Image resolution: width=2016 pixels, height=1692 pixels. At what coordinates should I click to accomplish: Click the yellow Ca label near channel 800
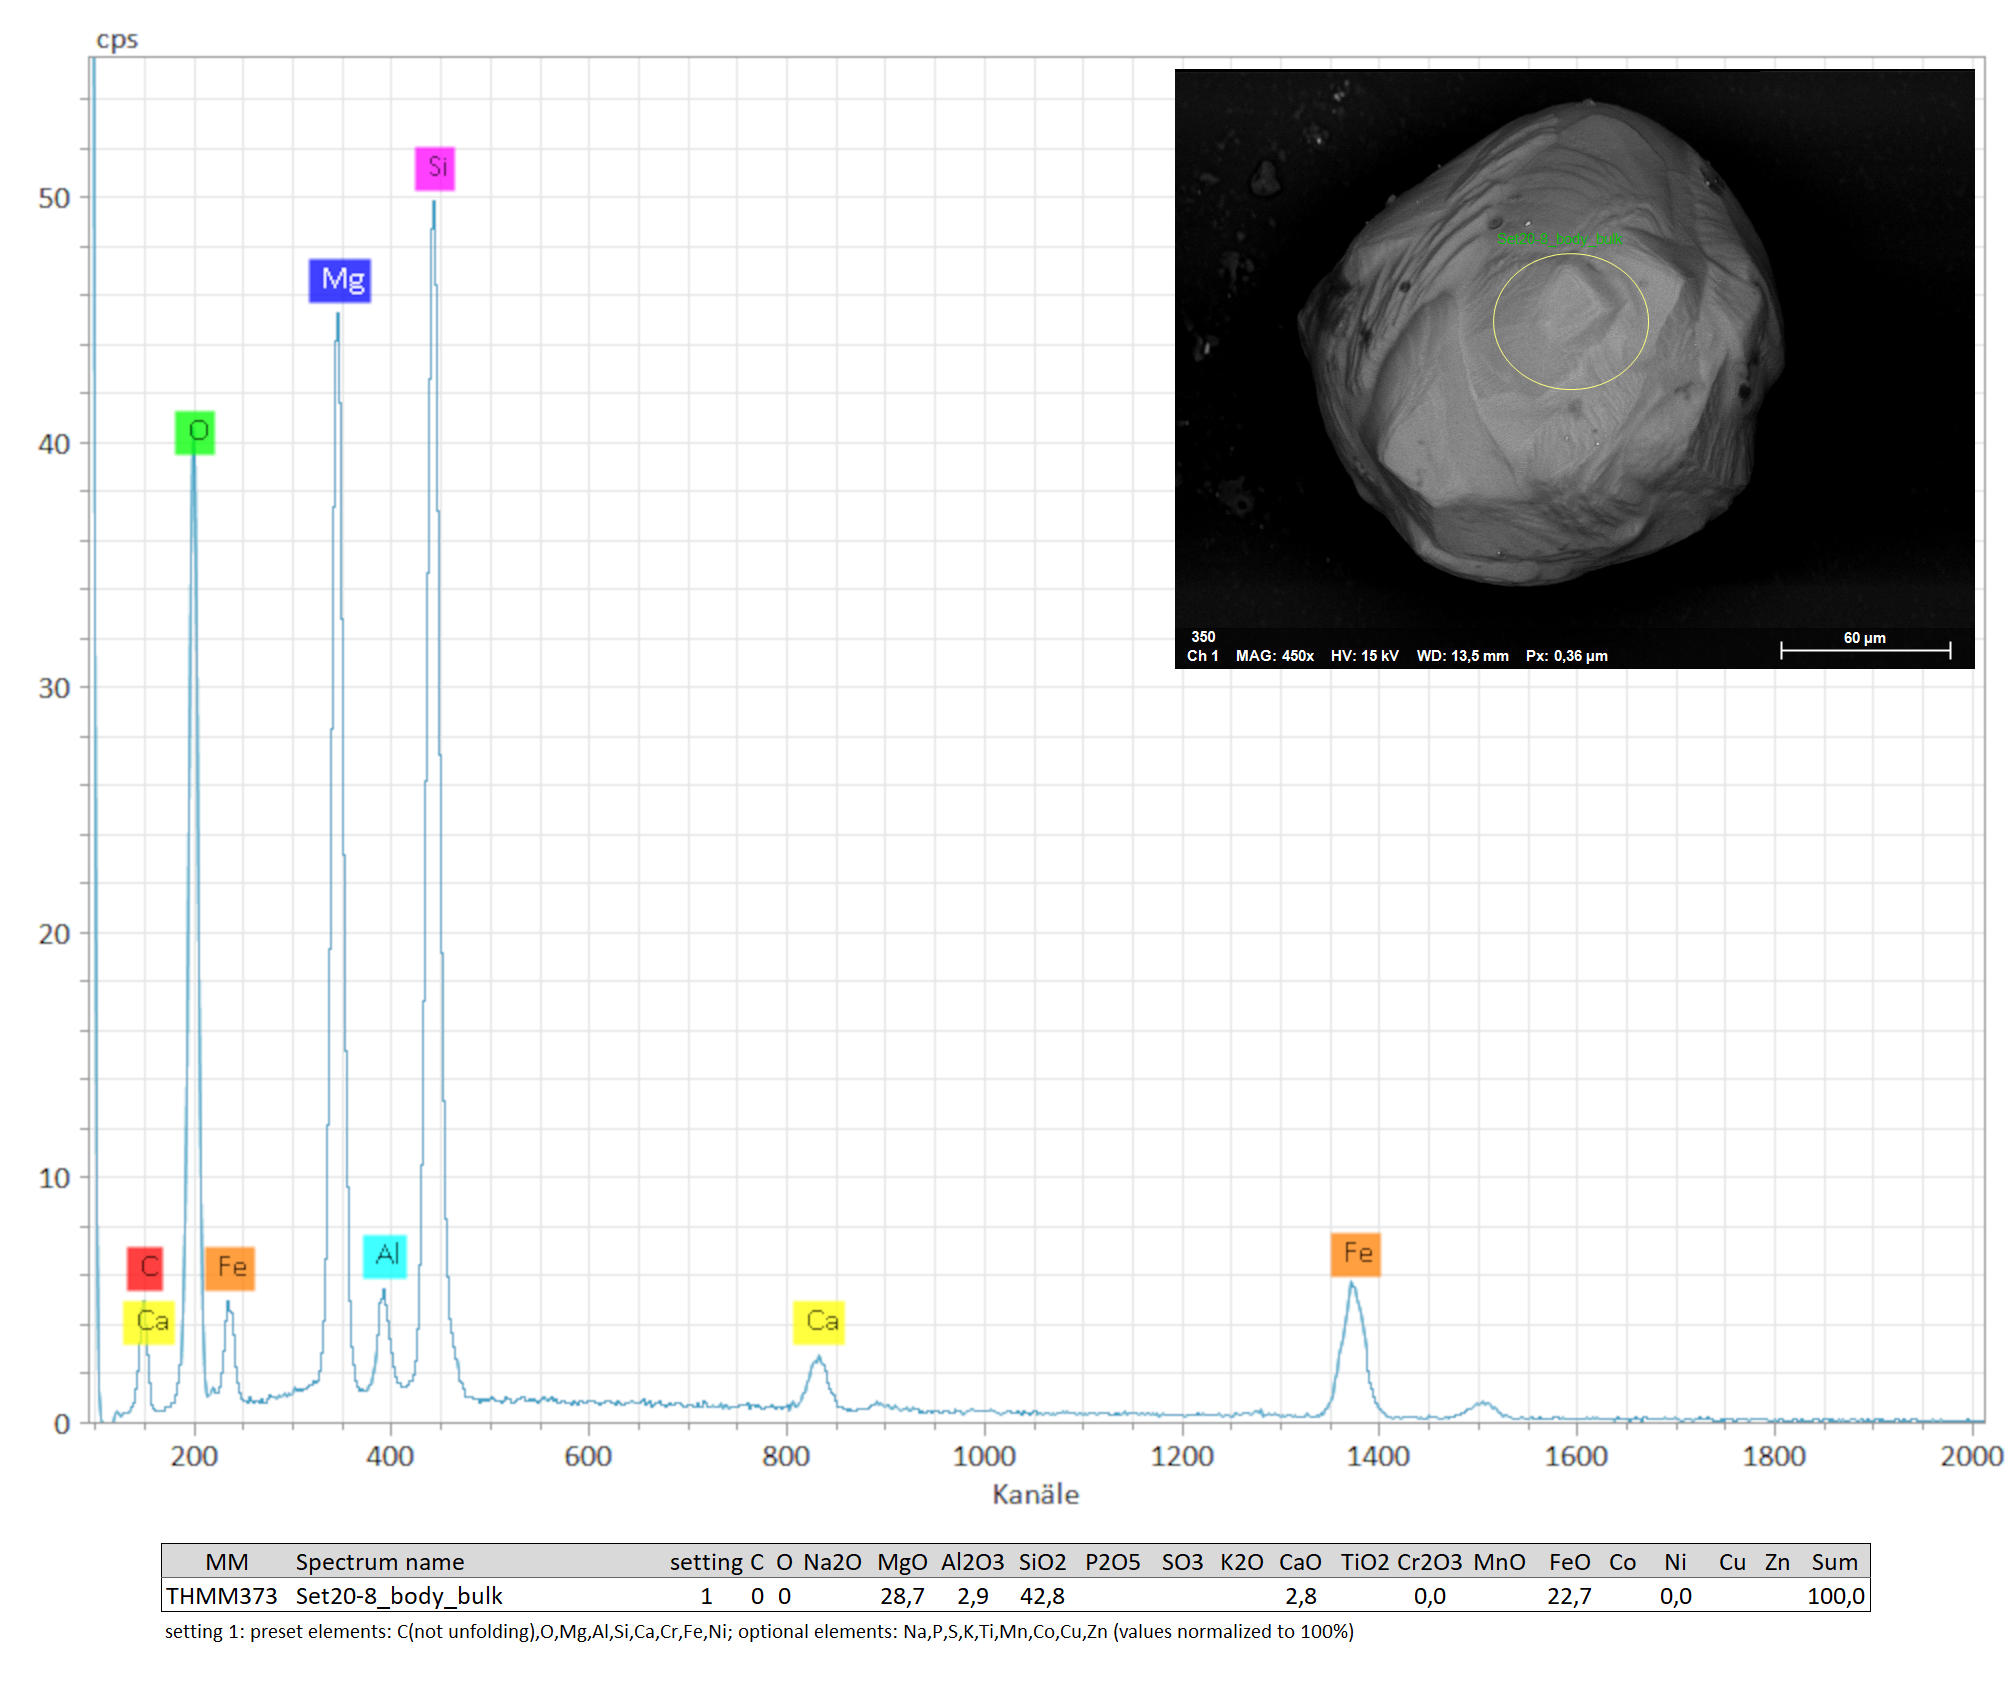[819, 1322]
